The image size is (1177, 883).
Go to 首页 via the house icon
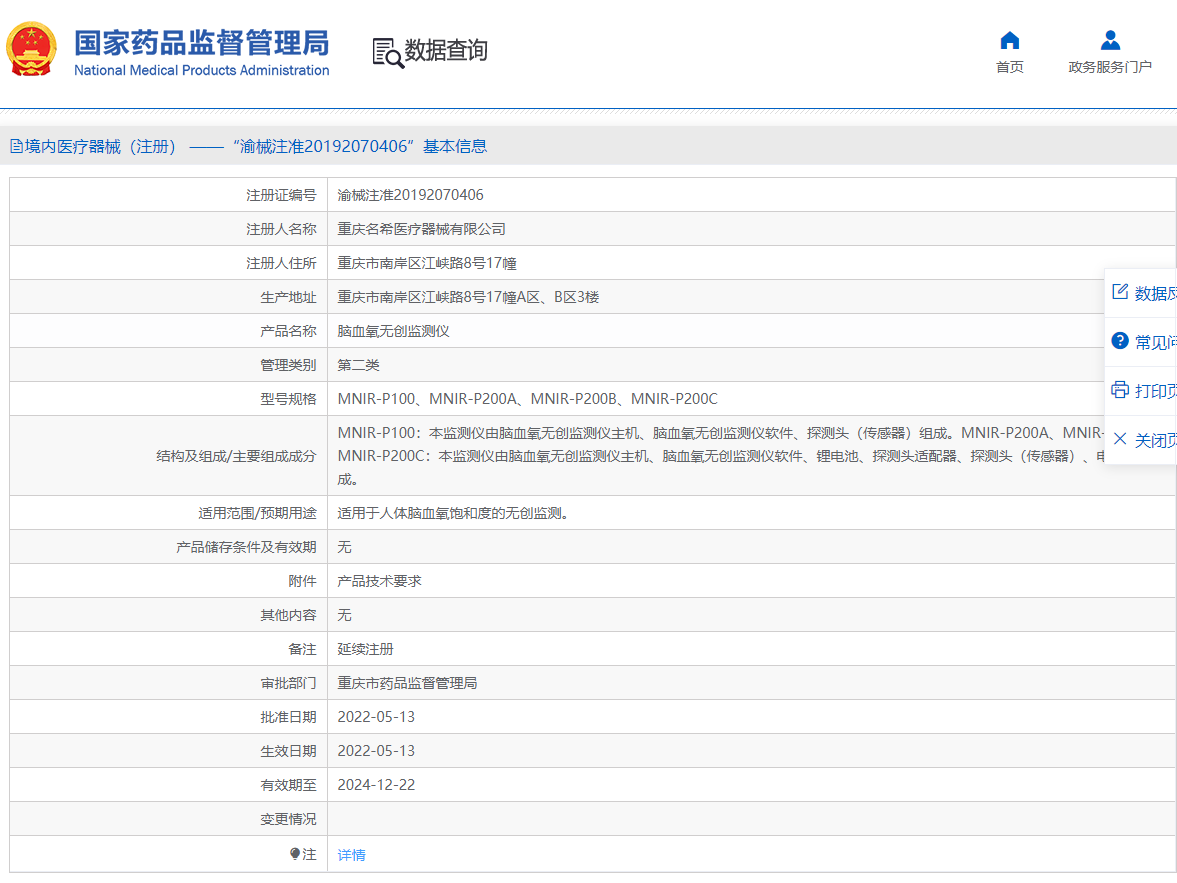tap(1010, 40)
